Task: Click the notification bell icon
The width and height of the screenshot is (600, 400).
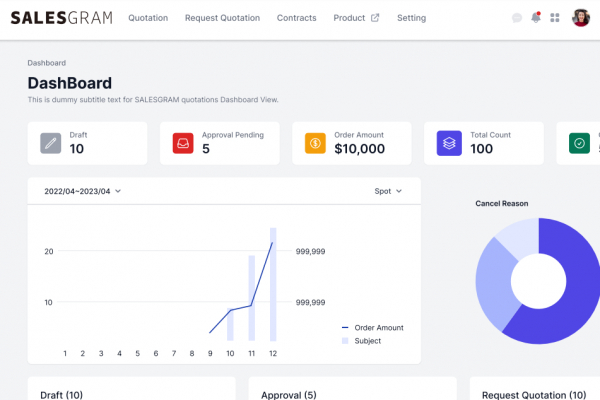Action: pos(536,18)
